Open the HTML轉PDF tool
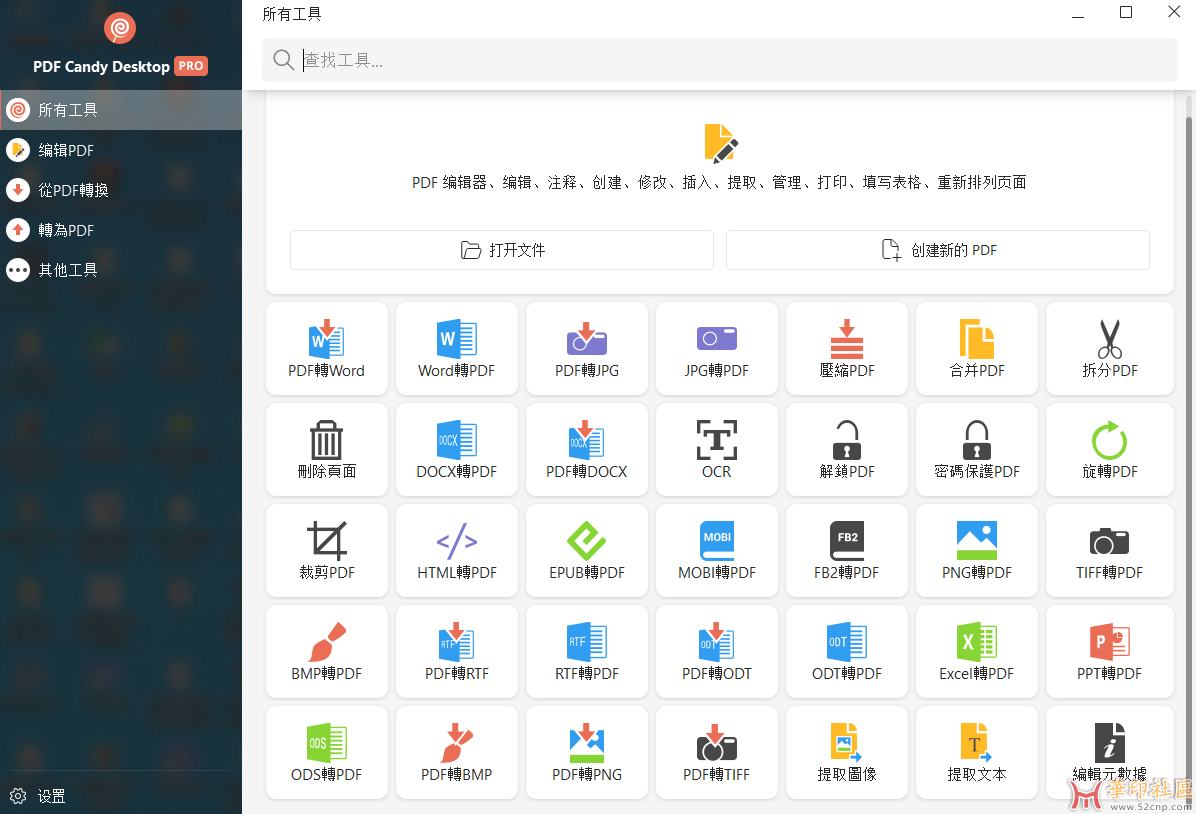Viewport: 1196px width, 814px height. click(x=456, y=550)
